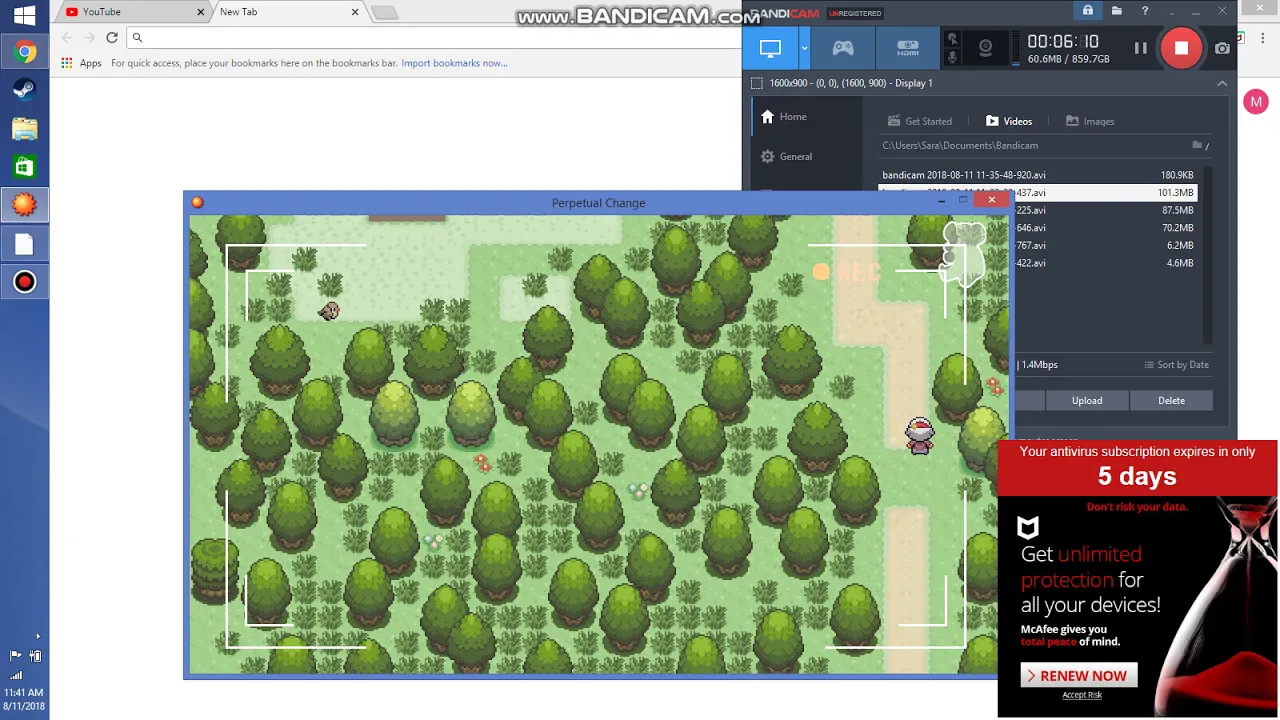Open Bandicam help question mark
Screen dimensions: 1280x720
pos(1145,11)
